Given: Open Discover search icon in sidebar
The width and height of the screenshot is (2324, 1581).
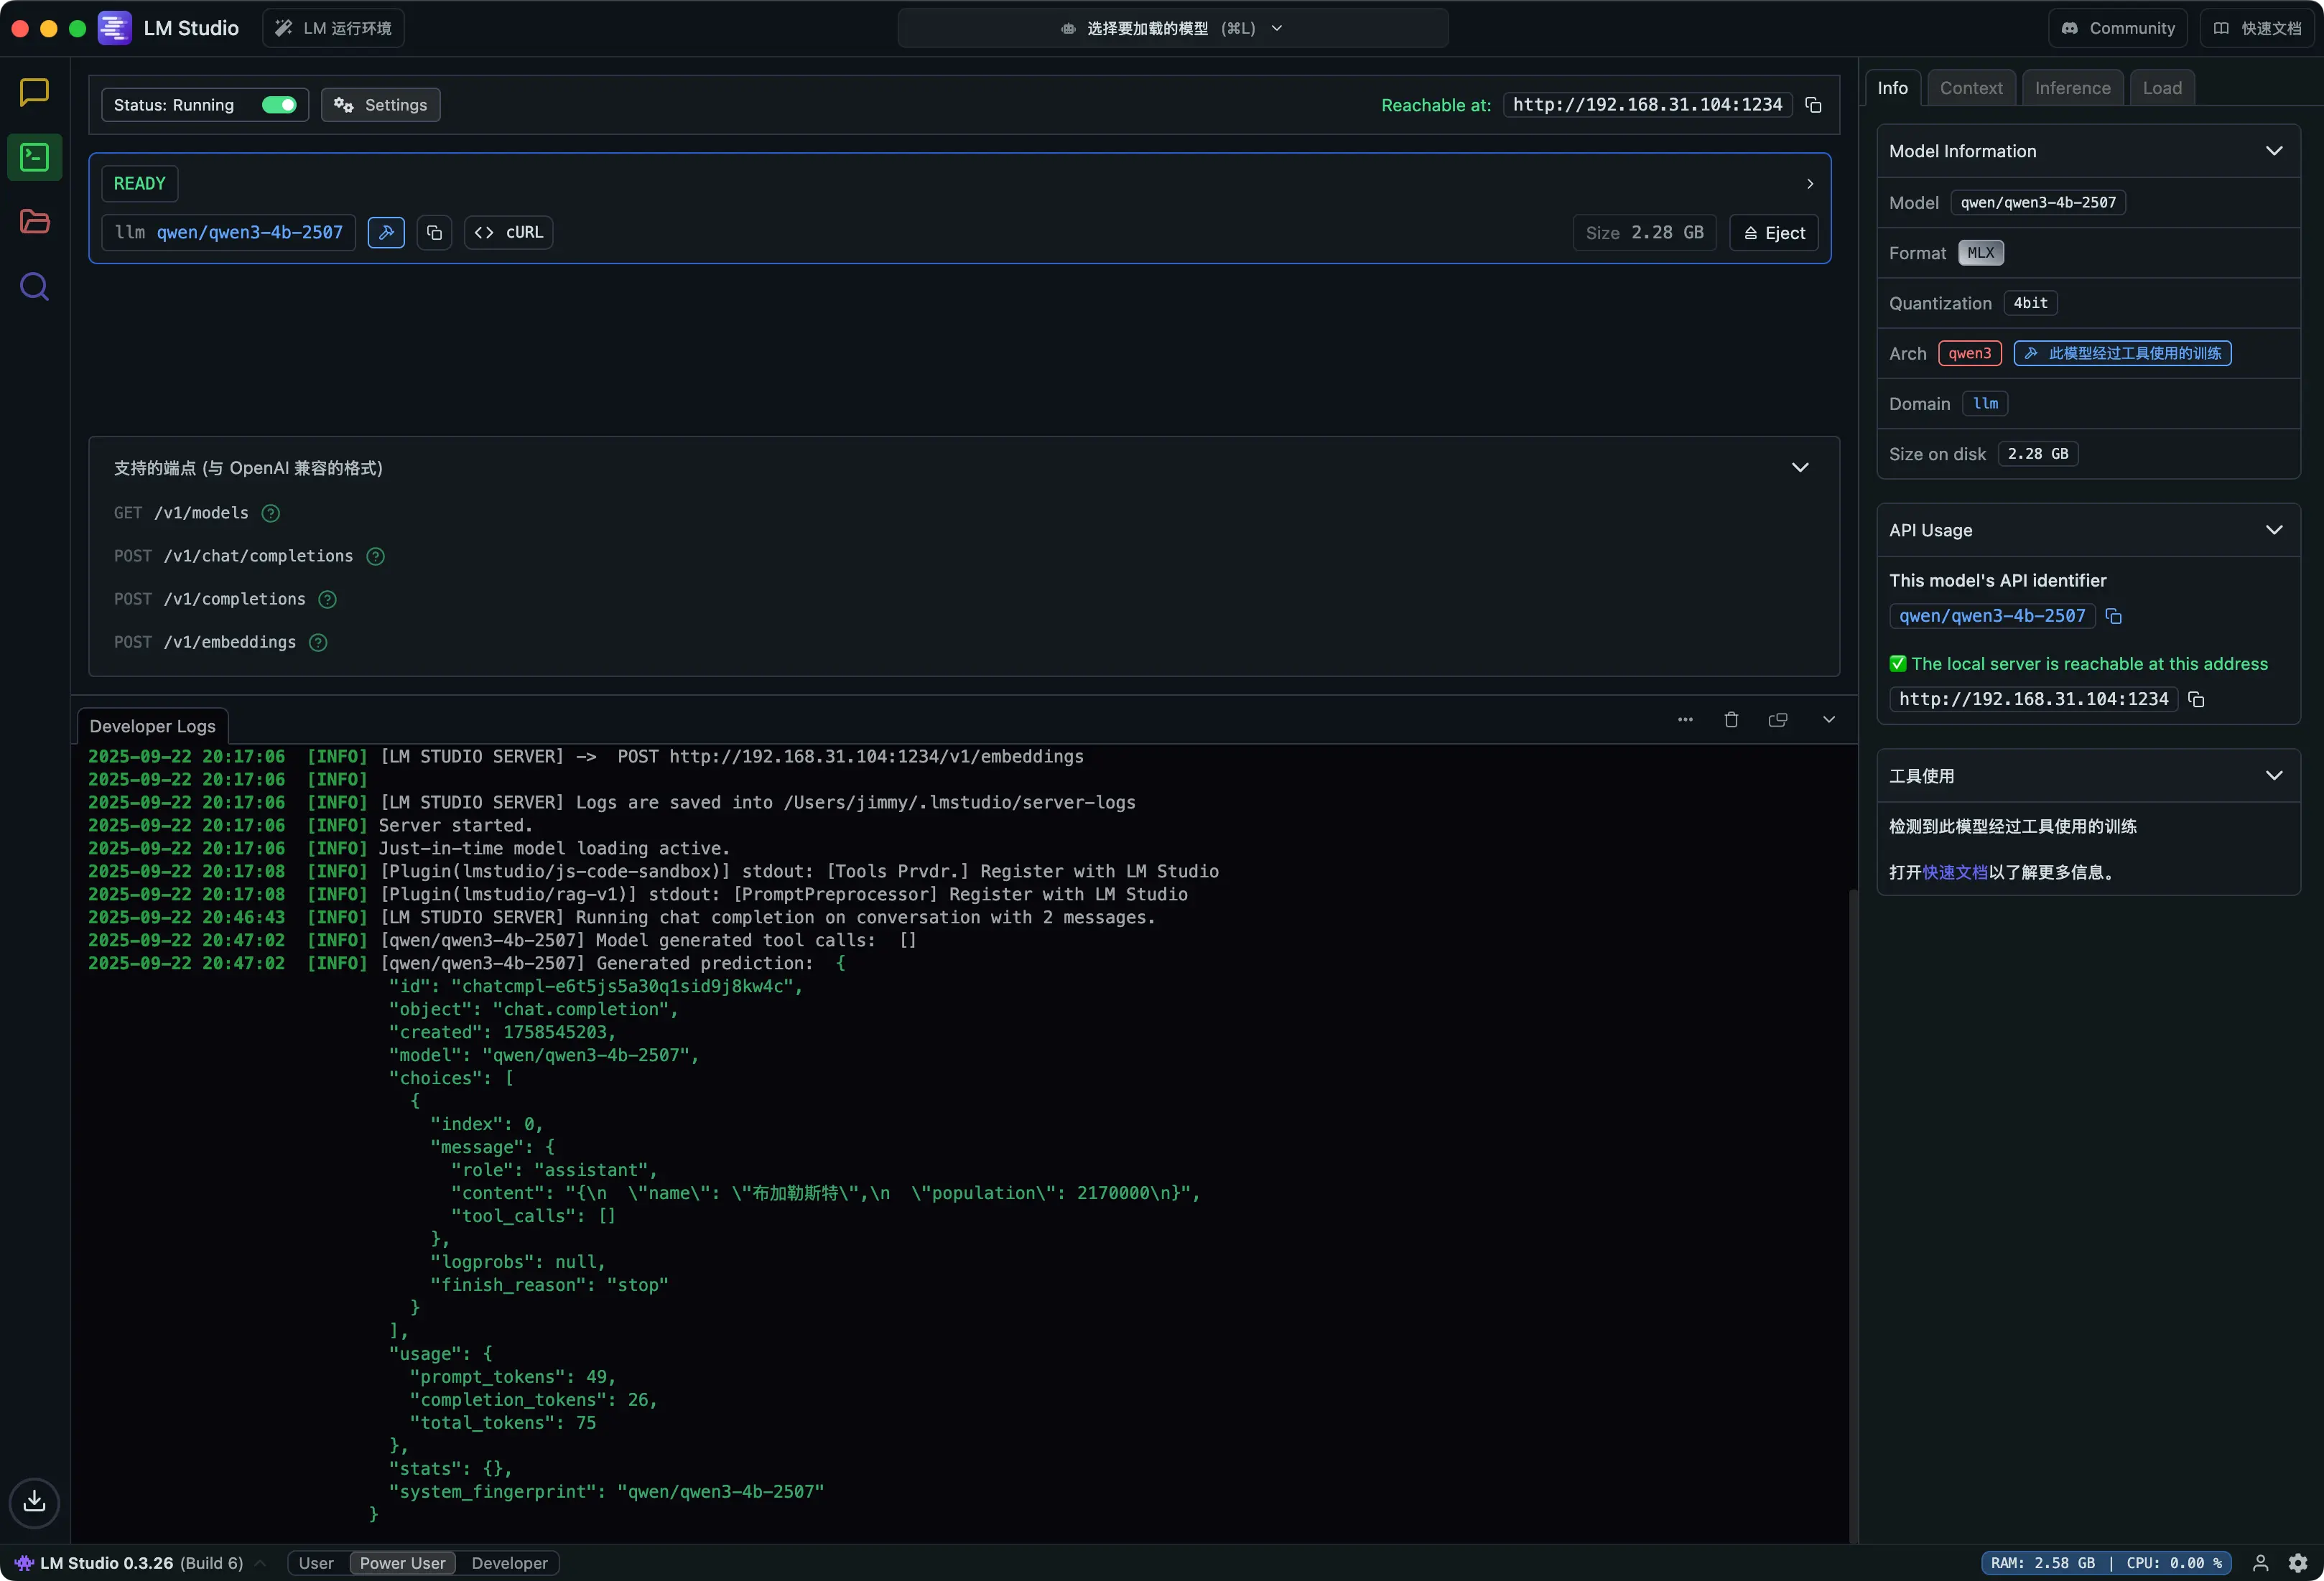Looking at the screenshot, I should (34, 287).
